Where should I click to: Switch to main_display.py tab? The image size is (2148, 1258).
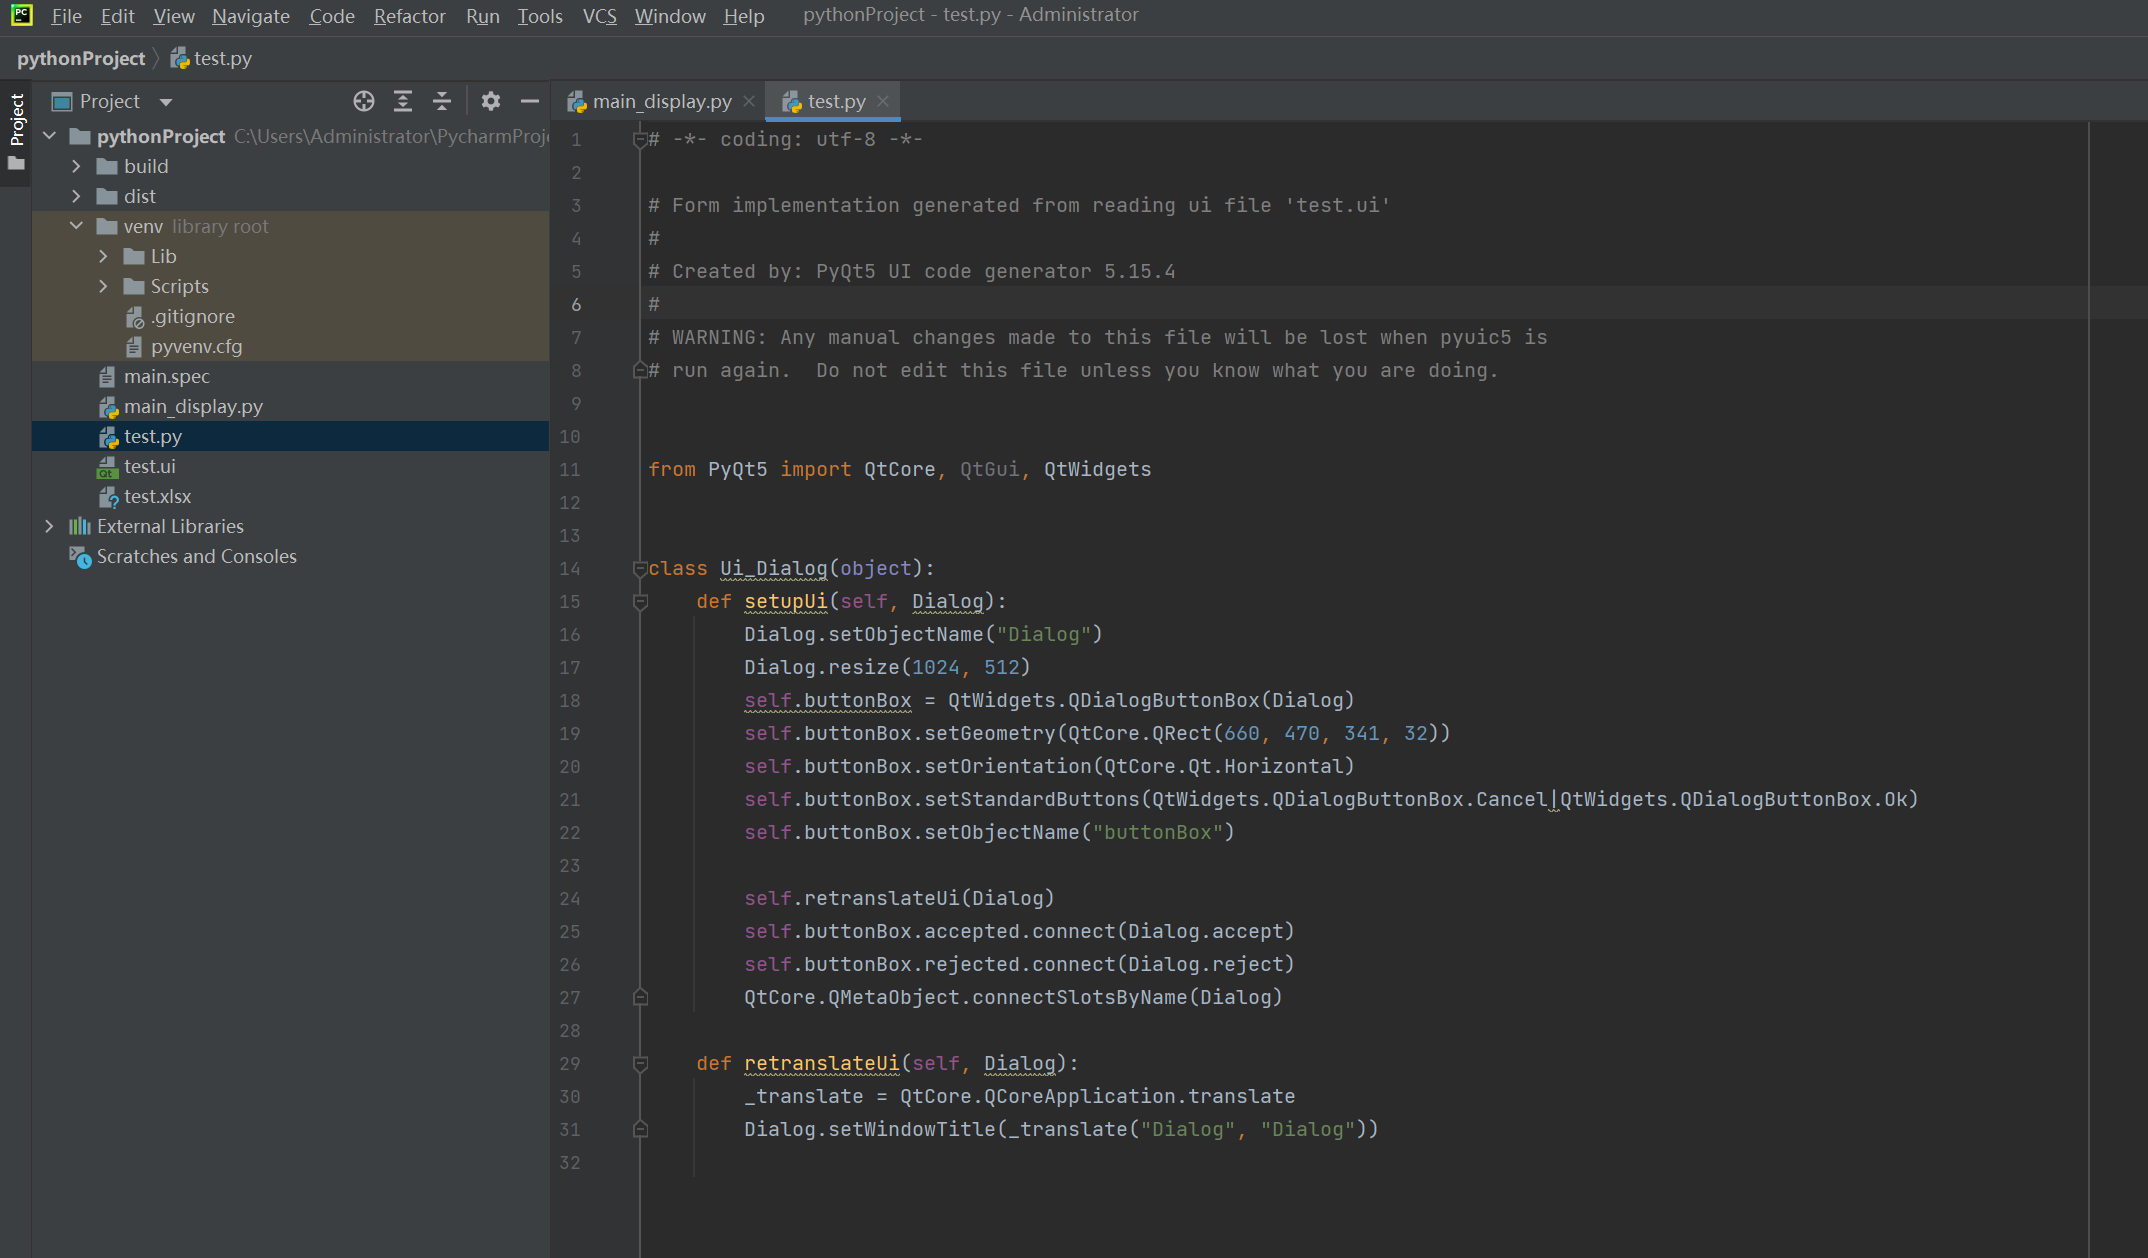[661, 101]
